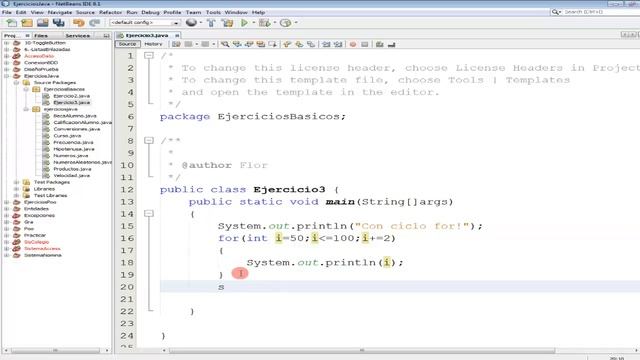Select Ejercicio2.java in project tree
The image size is (640, 360).
pyautogui.click(x=71, y=96)
